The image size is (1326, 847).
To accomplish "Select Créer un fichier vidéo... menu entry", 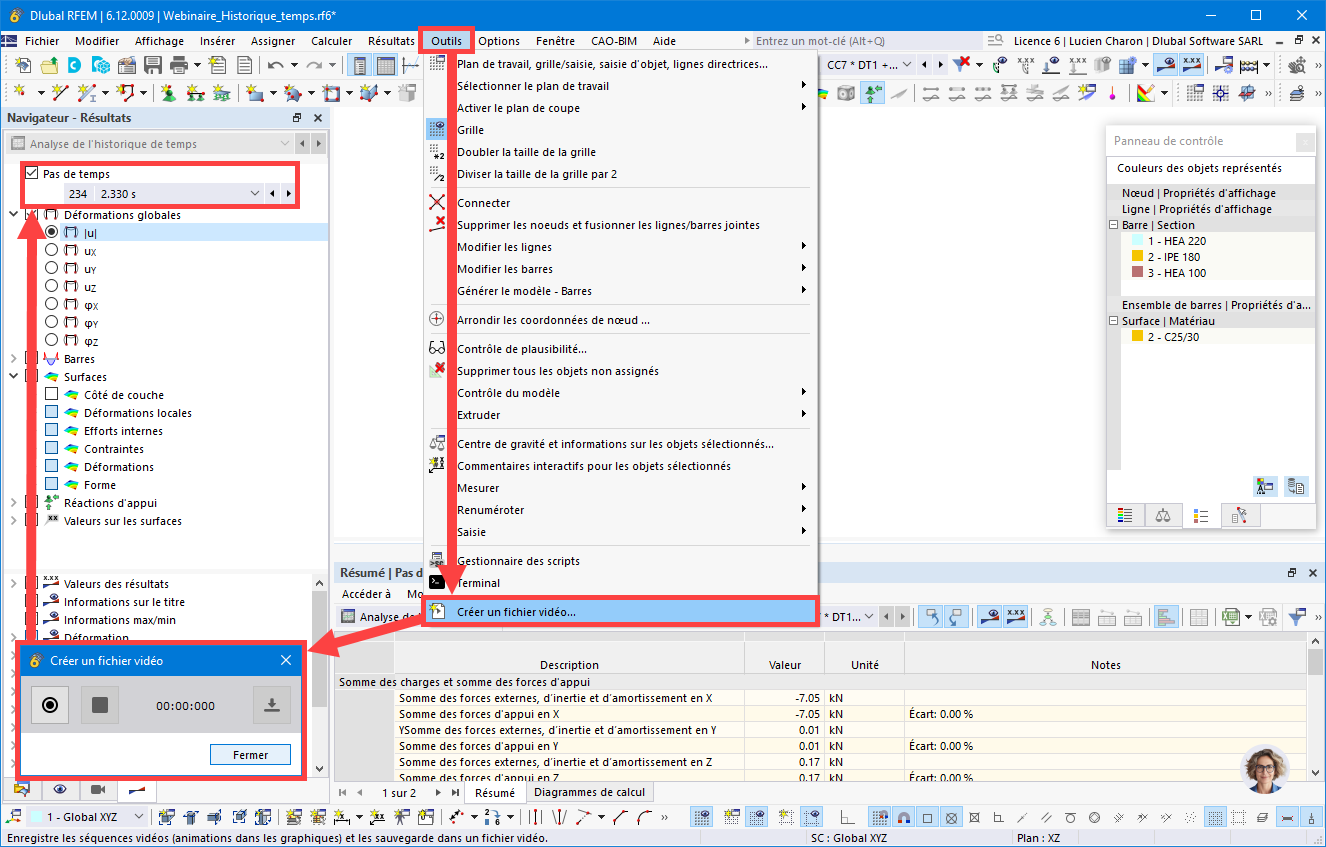I will point(621,612).
